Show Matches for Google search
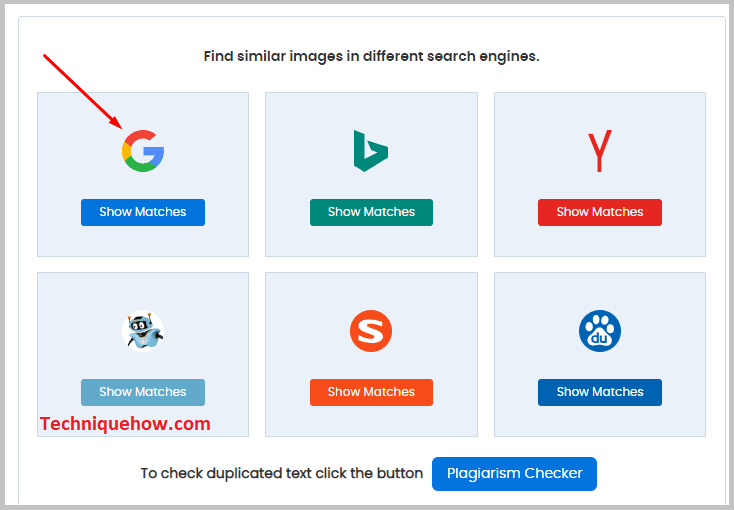Viewport: 734px width, 510px height. 143,212
